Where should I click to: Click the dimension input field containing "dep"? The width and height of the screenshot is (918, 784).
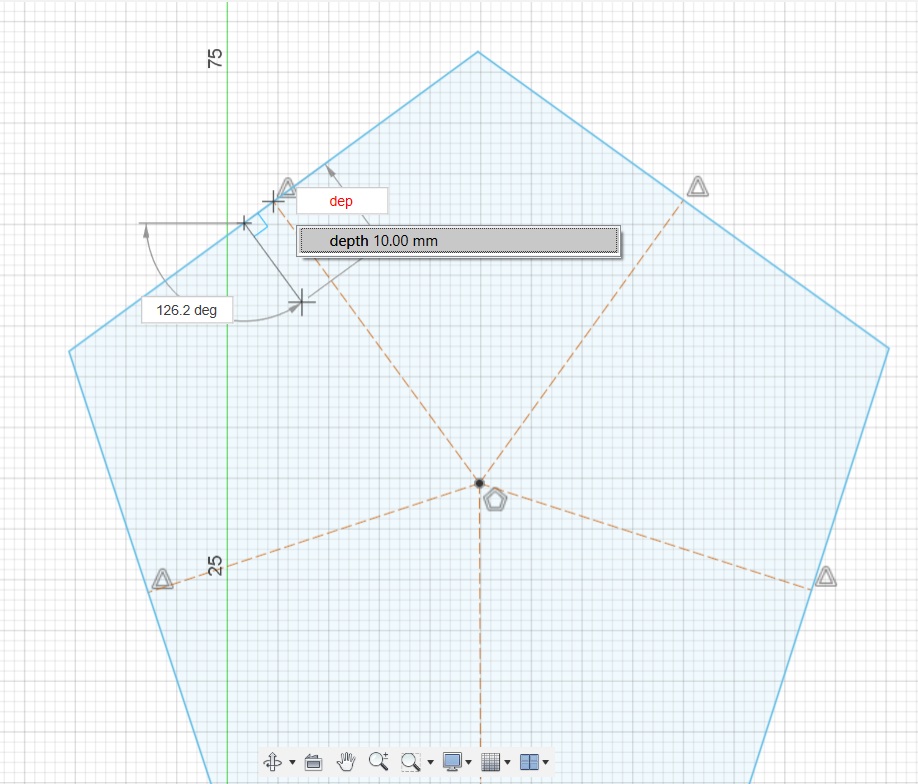point(342,201)
